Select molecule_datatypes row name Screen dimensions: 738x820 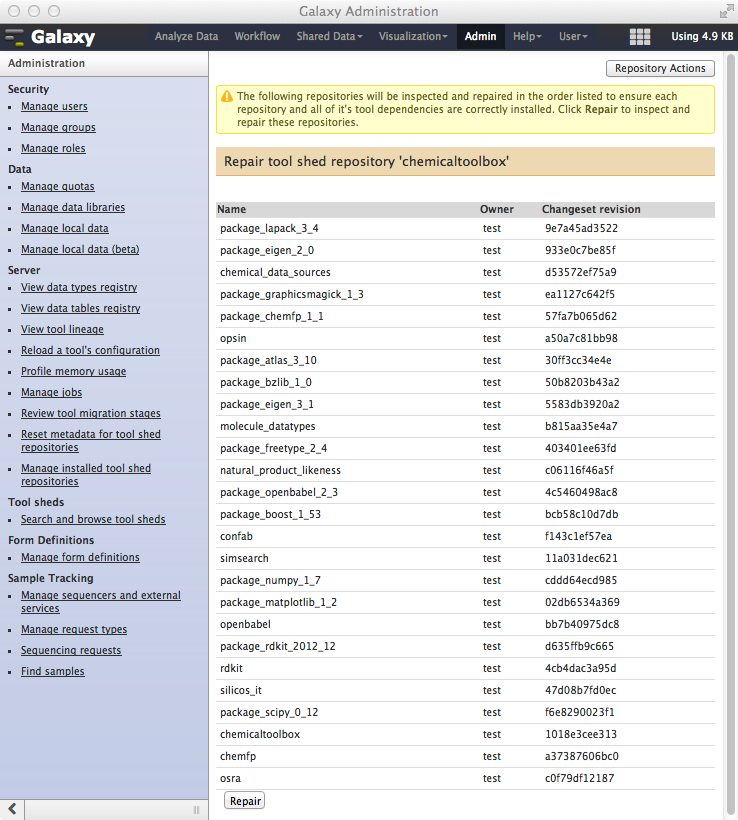point(267,426)
